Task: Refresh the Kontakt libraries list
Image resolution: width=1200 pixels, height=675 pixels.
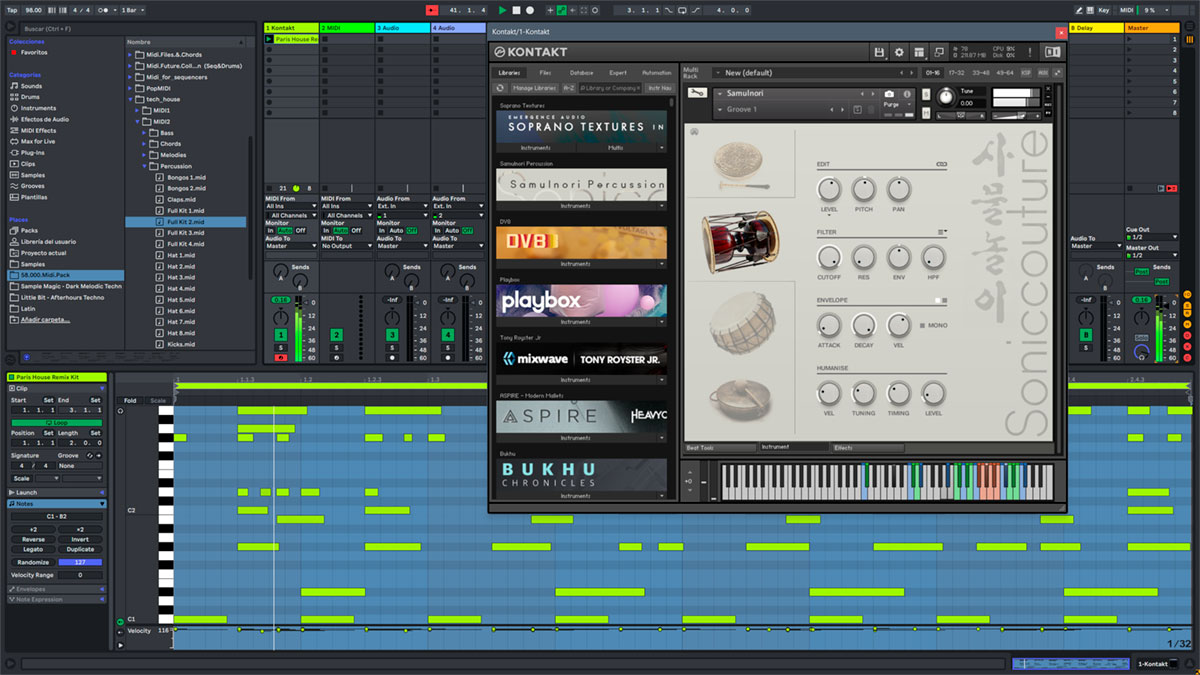Action: tap(502, 88)
